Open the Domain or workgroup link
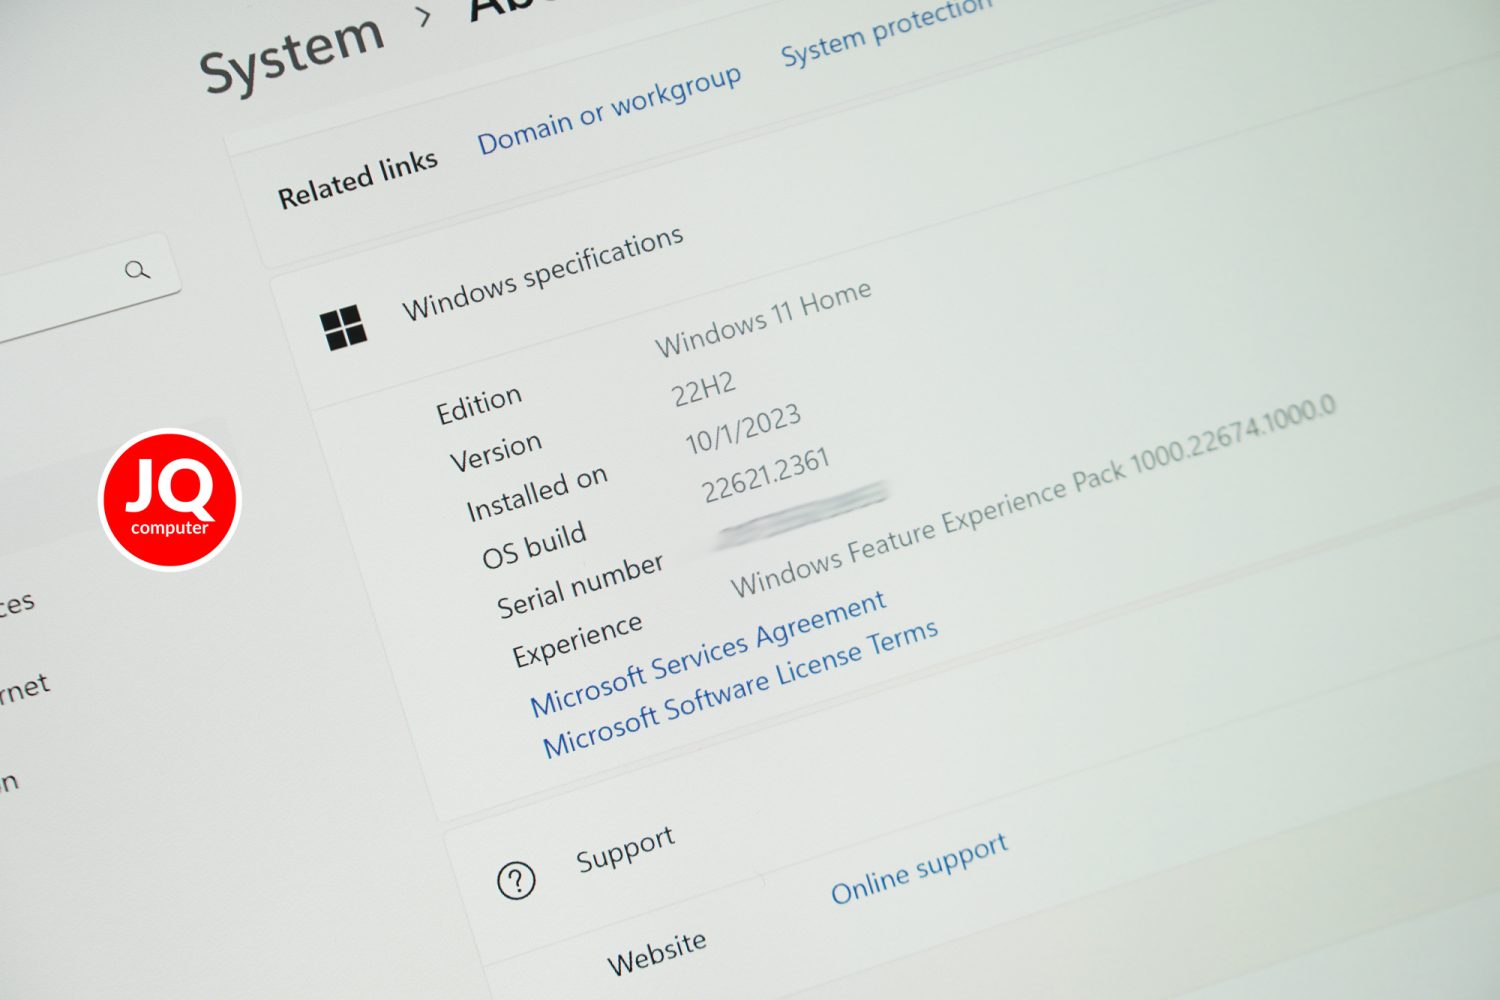1500x1000 pixels. (x=609, y=112)
